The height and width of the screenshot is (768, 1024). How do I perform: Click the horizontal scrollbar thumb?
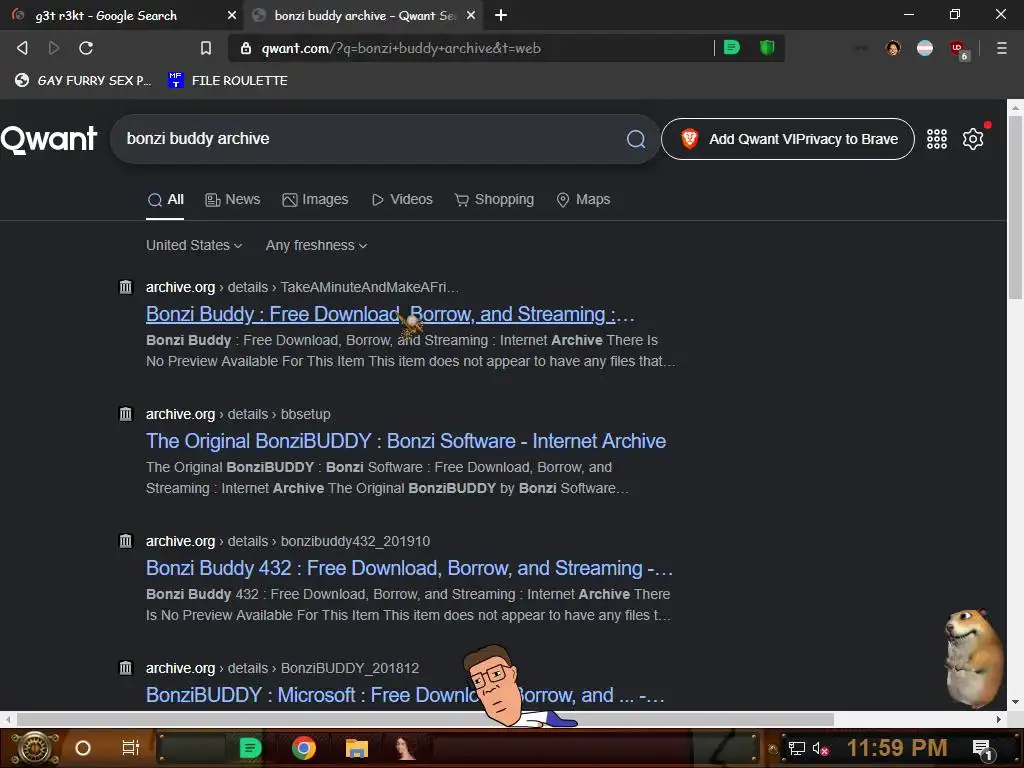(425, 719)
